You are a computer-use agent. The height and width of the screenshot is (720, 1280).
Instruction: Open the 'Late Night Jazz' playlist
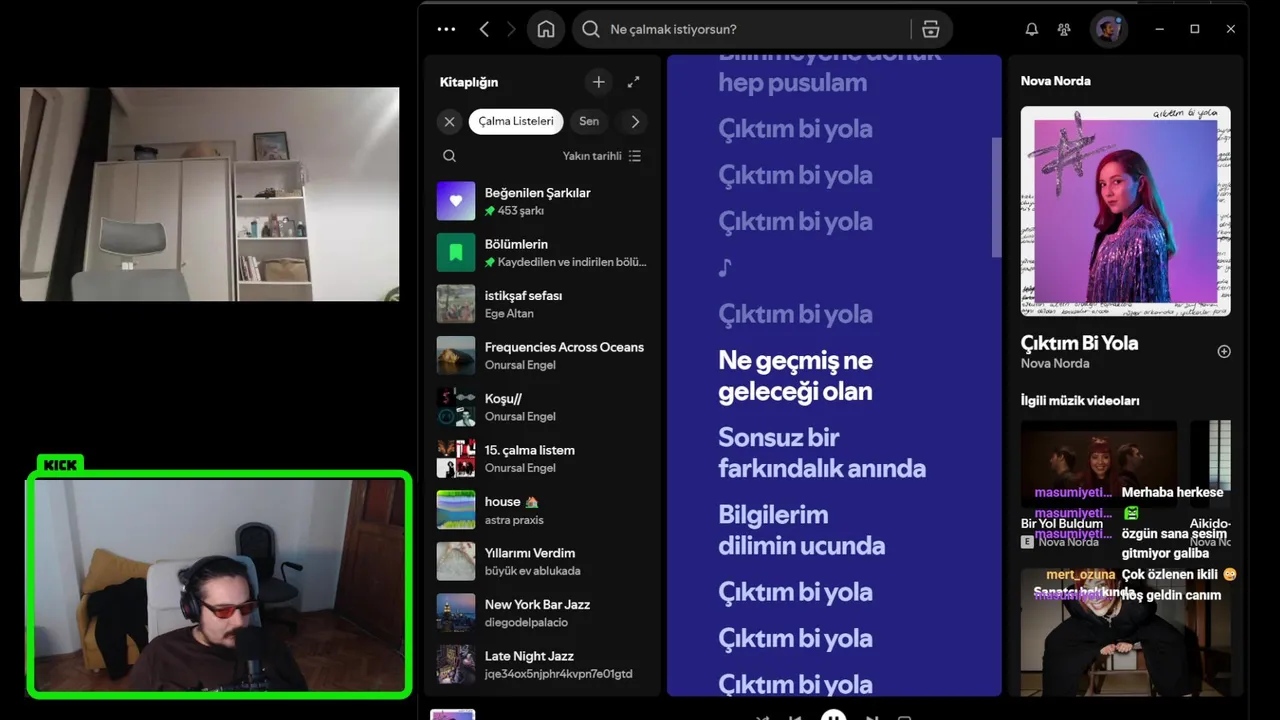click(x=542, y=665)
